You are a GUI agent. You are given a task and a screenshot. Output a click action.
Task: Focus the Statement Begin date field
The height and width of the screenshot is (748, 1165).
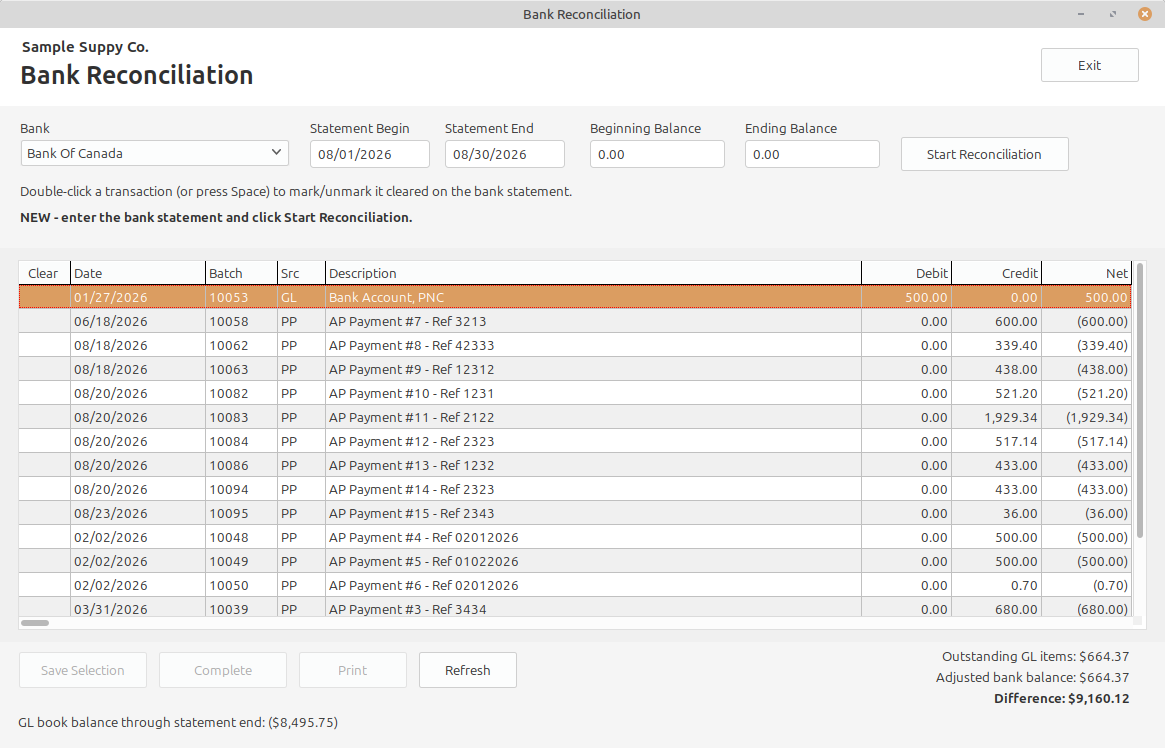click(369, 155)
